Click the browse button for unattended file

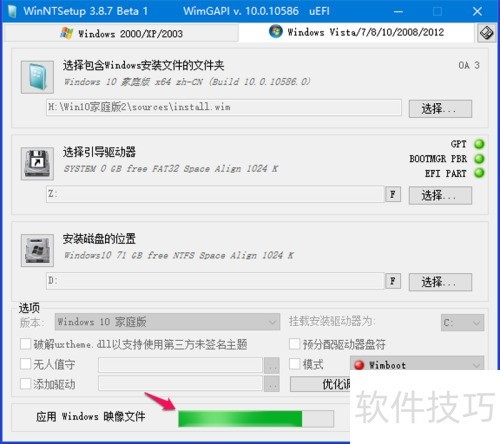coord(272,365)
